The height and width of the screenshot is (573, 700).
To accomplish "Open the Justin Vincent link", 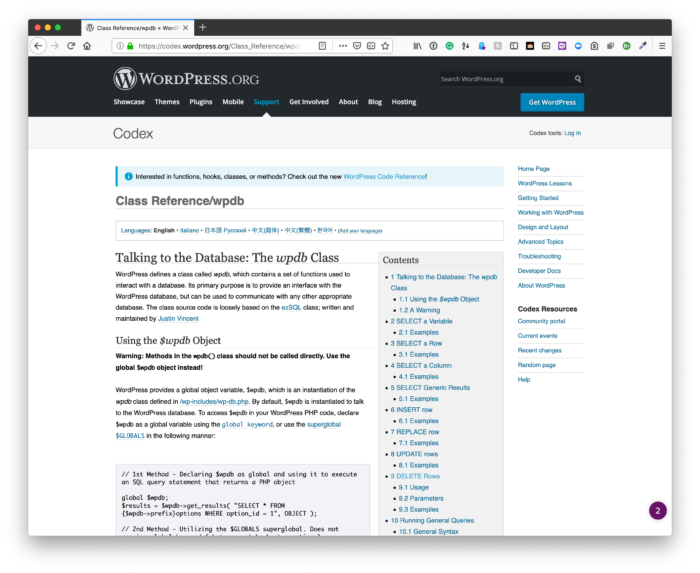I will pos(178,319).
